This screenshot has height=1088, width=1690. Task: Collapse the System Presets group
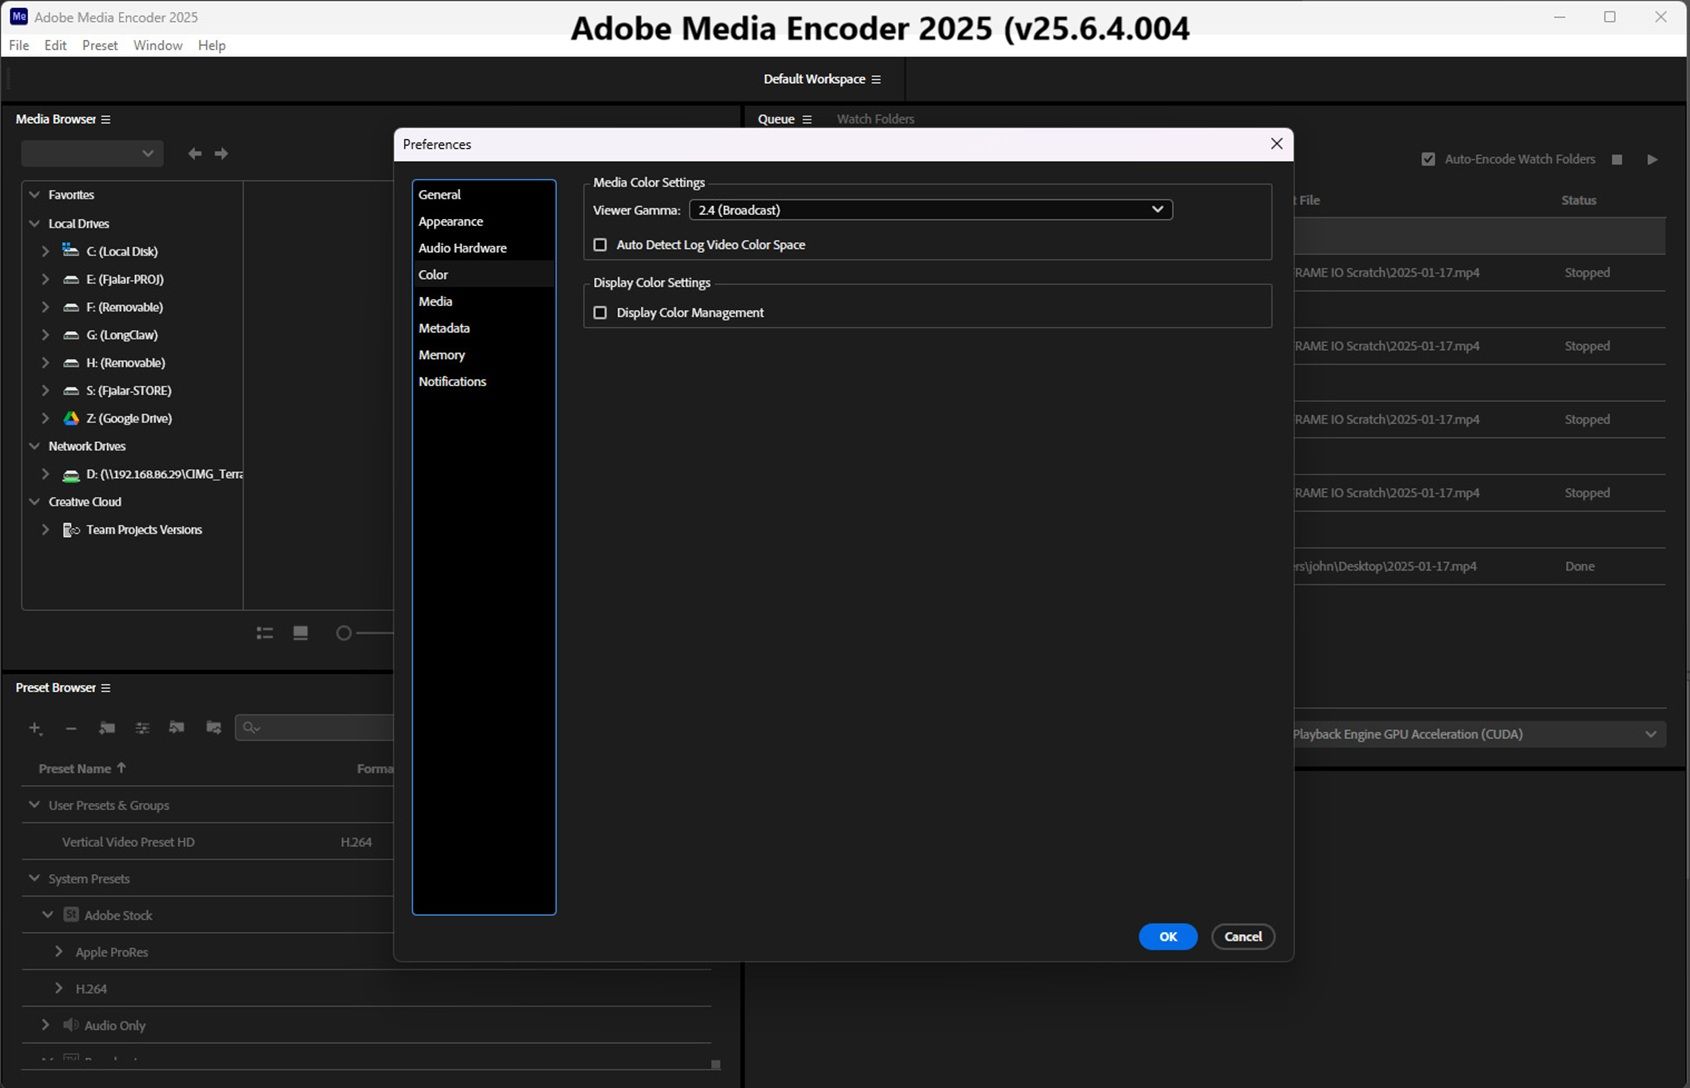(x=35, y=878)
